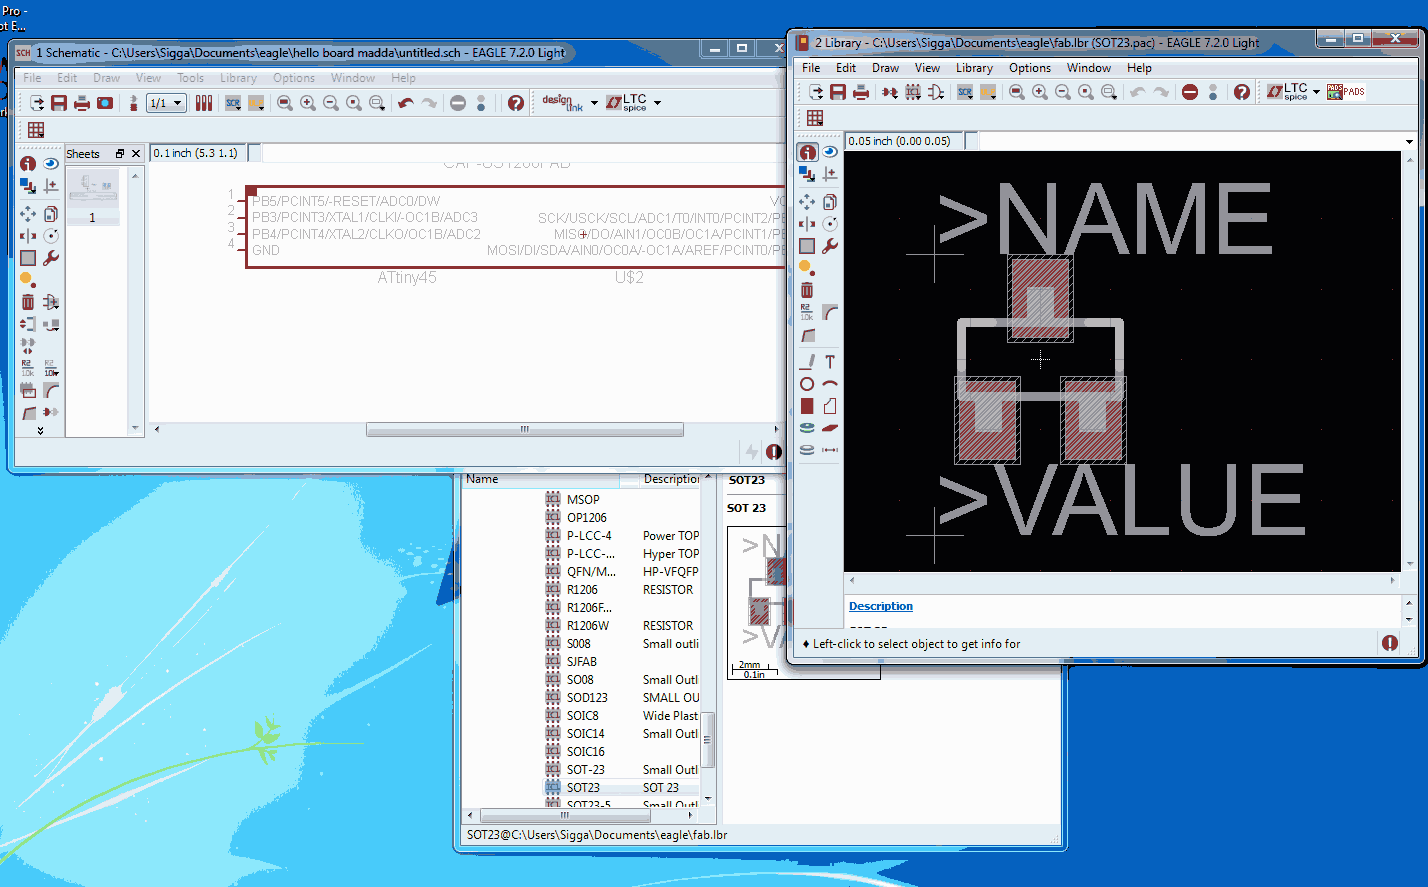Image resolution: width=1428 pixels, height=887 pixels.
Task: Select the Arc tool in the Library palette
Action: tap(830, 384)
